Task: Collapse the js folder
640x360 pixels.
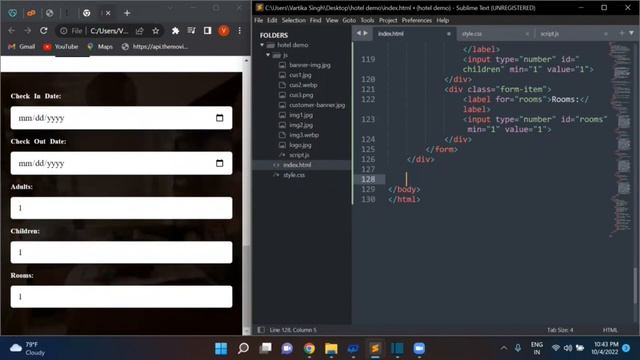Action: tap(268, 55)
